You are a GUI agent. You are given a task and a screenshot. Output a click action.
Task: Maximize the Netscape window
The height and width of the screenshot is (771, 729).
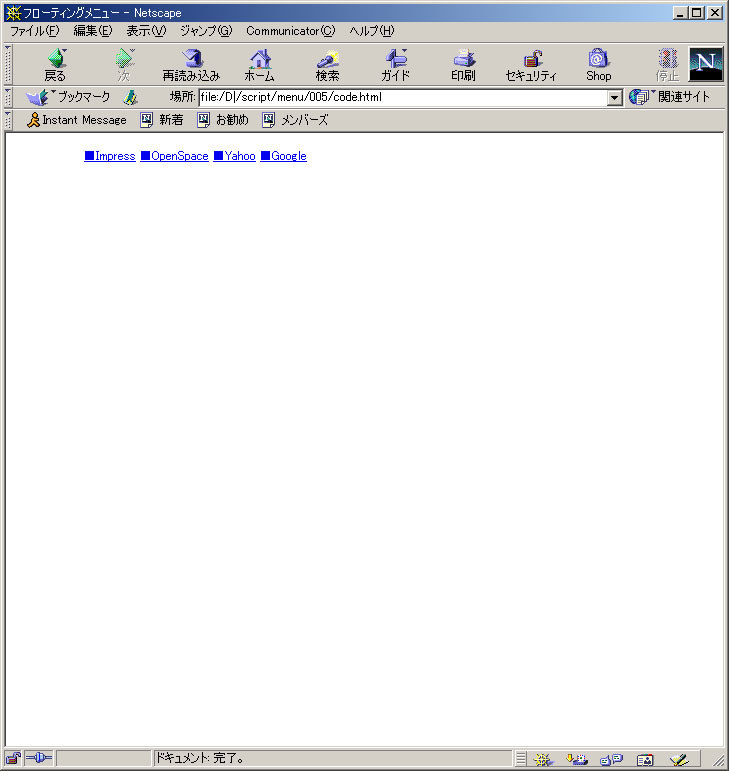(697, 13)
